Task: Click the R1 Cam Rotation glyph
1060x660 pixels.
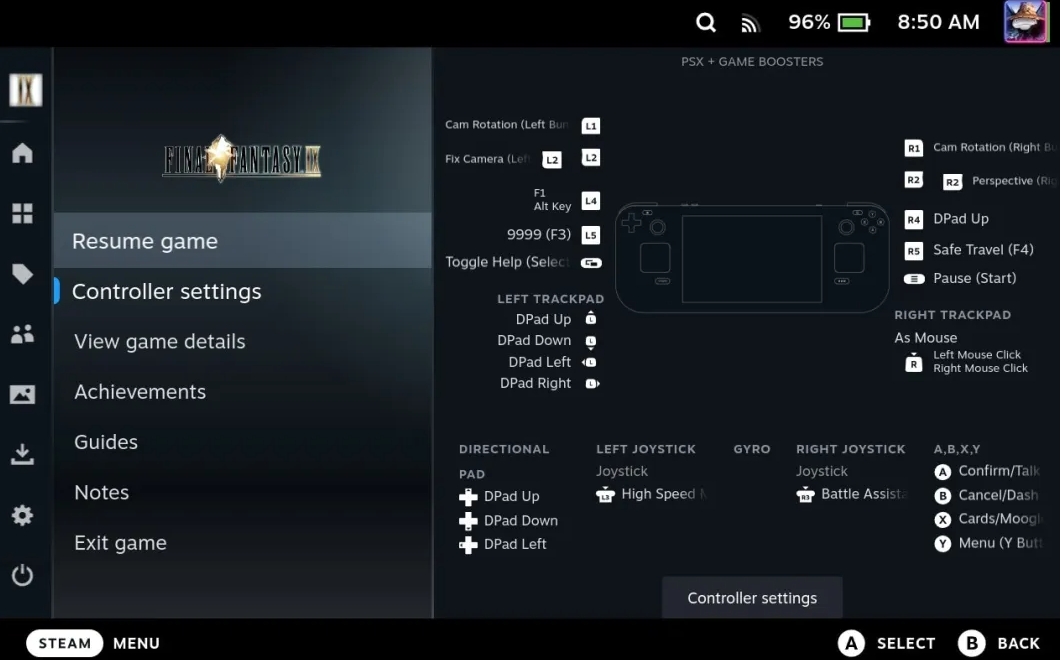Action: (x=914, y=148)
